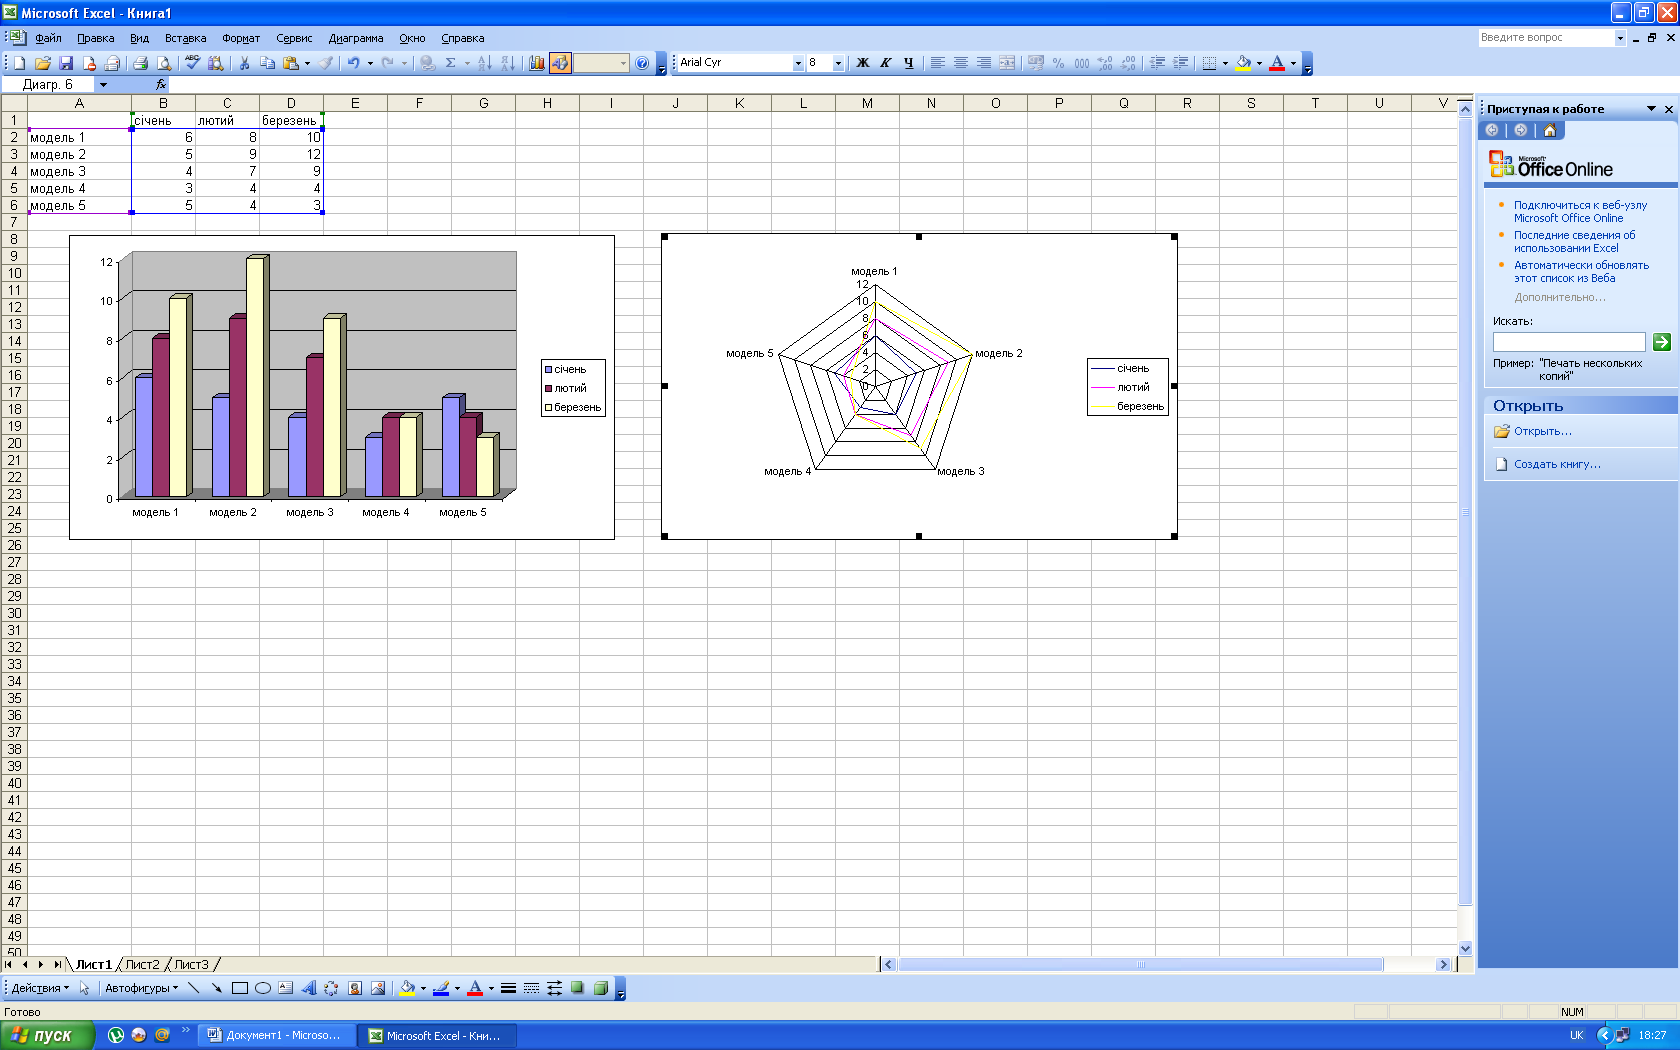Toggle Merge and Center button
1680x1050 pixels.
[1006, 63]
